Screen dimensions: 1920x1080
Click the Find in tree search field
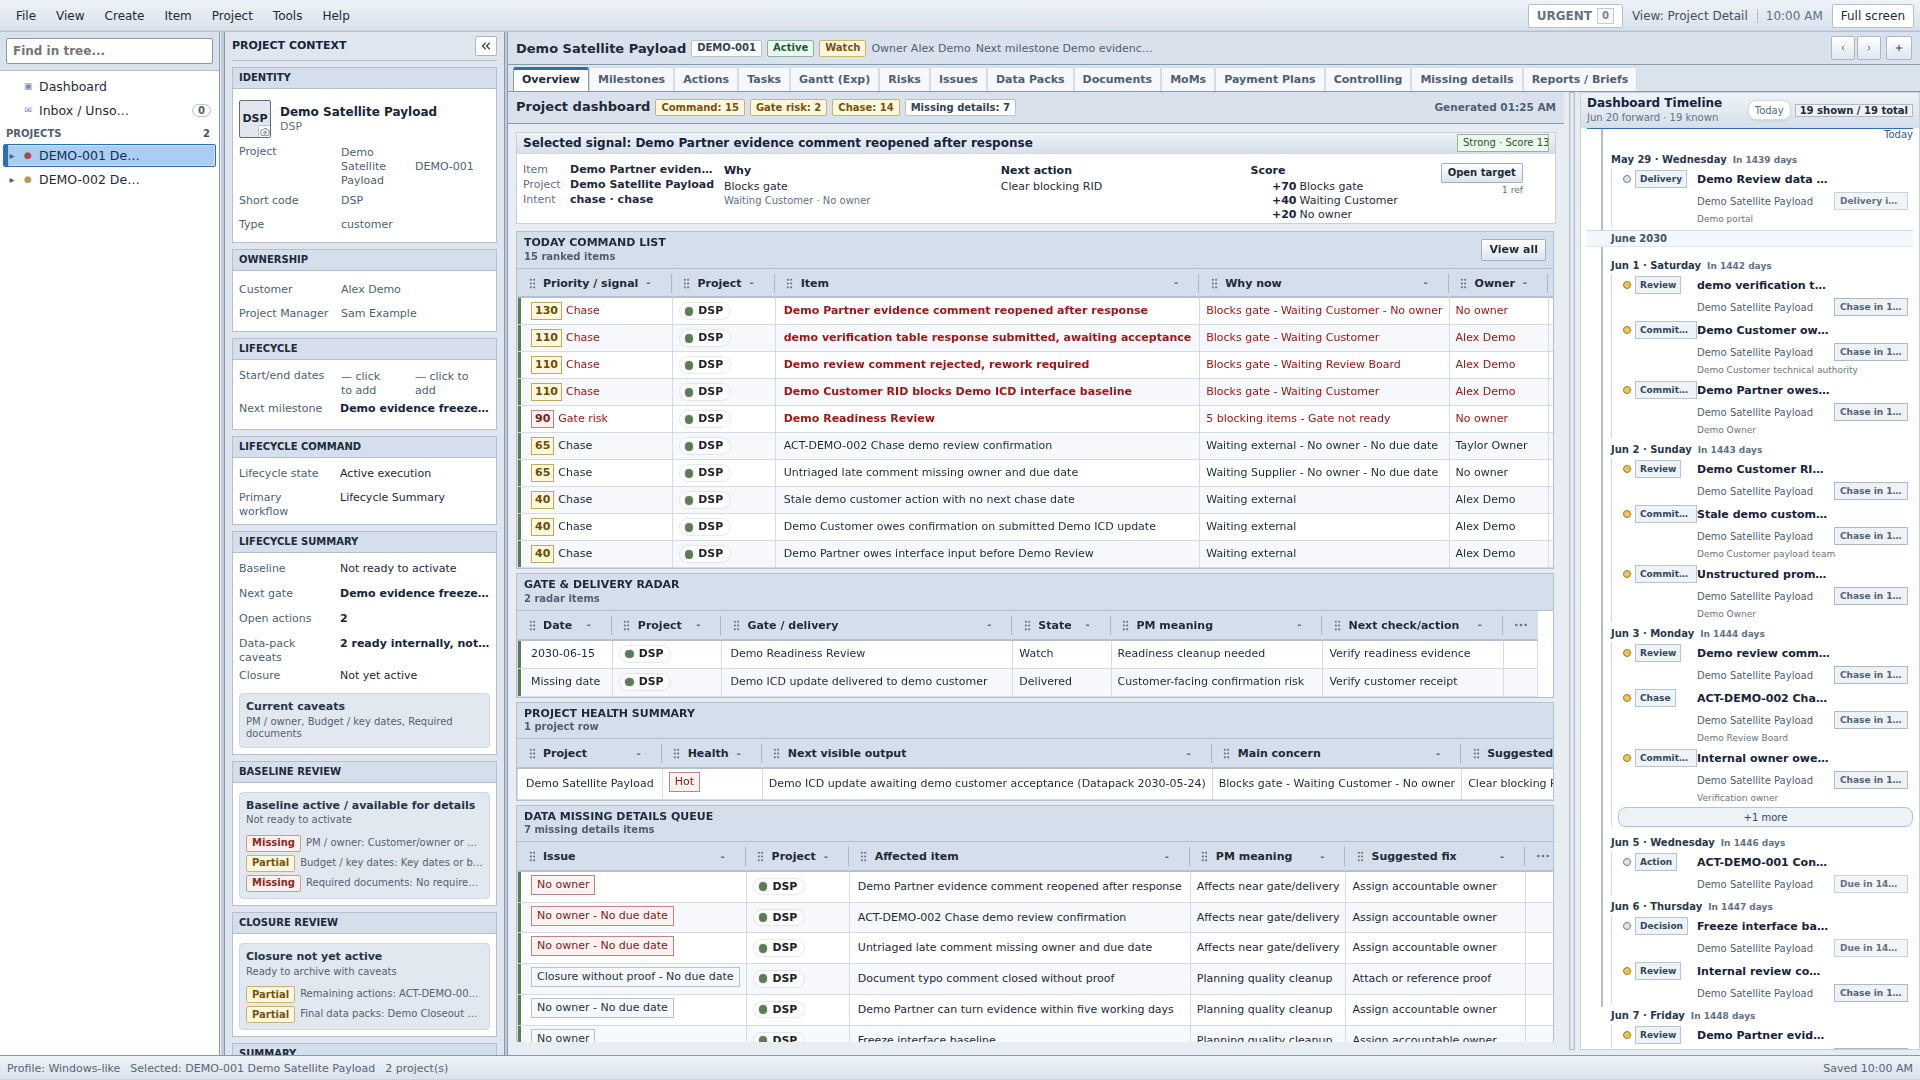coord(109,51)
